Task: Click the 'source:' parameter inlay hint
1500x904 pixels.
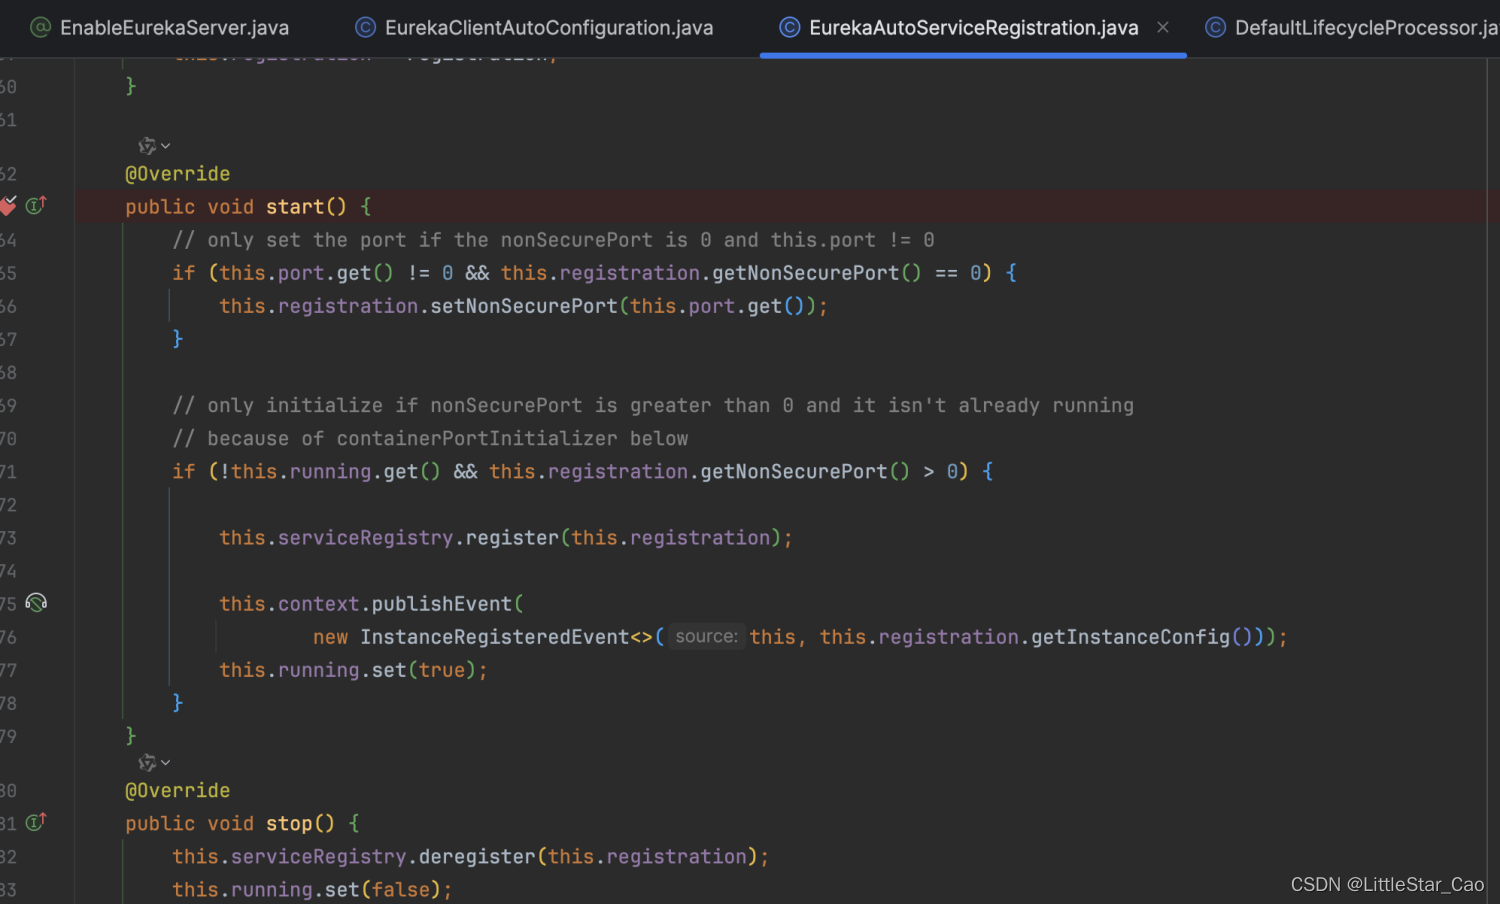Action: 706,637
